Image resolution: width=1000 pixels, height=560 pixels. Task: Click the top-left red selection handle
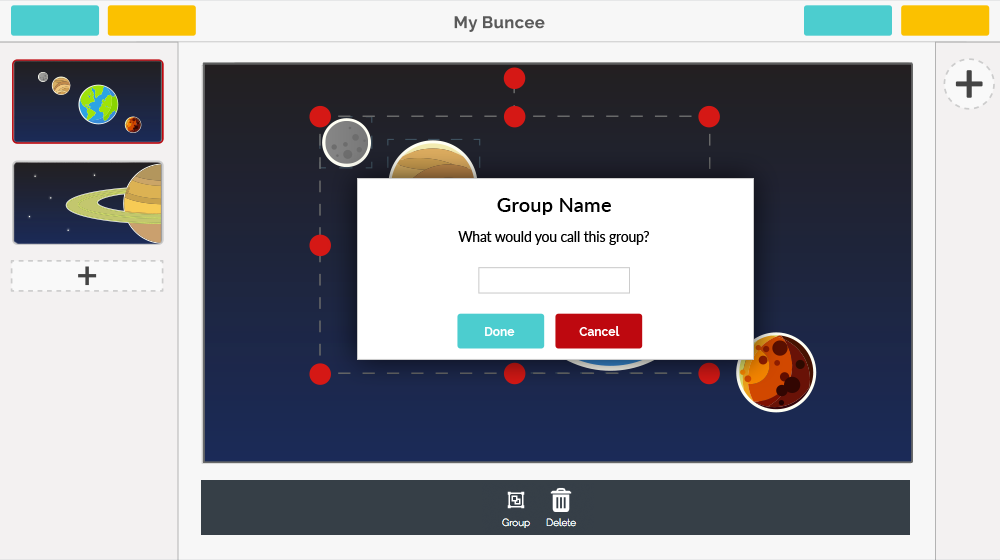pos(320,117)
